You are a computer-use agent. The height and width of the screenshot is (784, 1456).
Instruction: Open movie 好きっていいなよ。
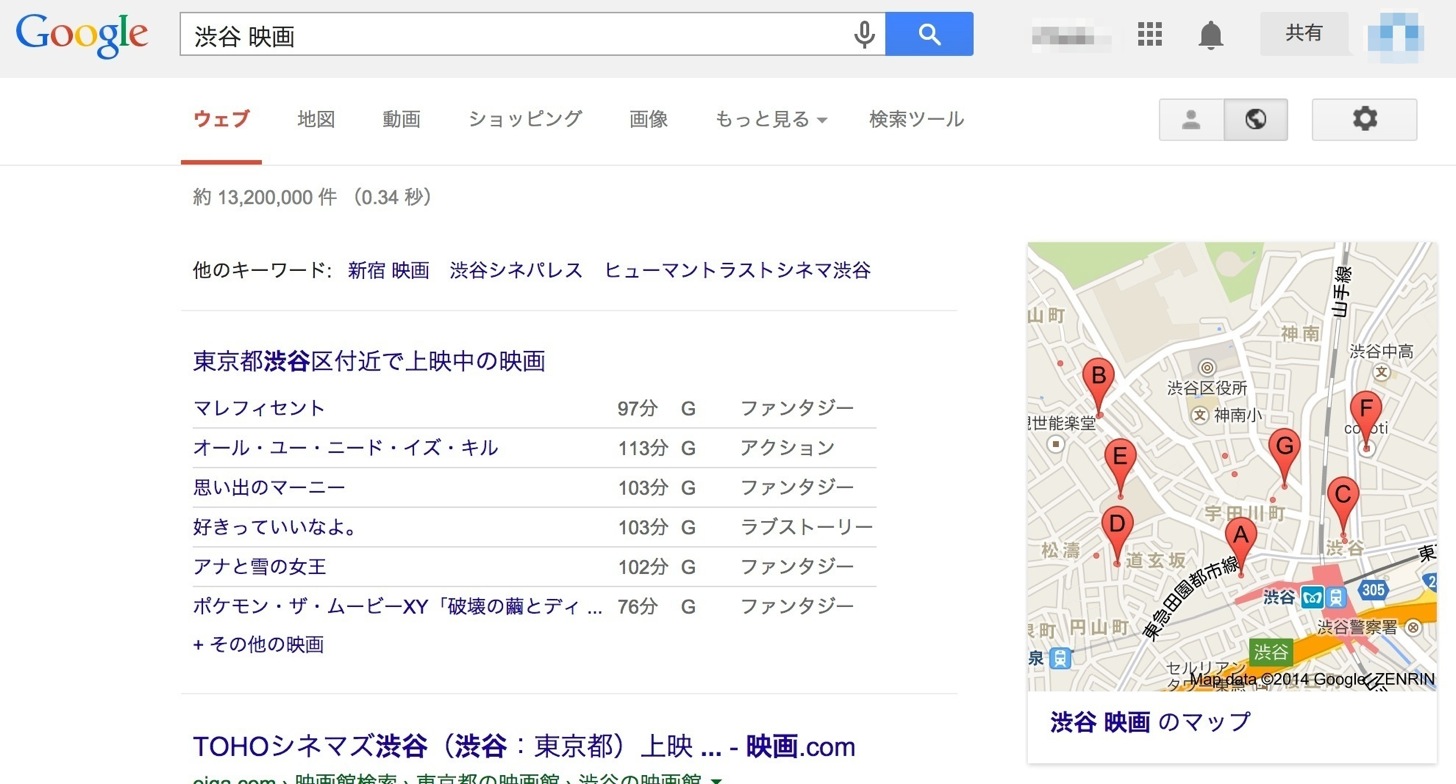tap(275, 527)
